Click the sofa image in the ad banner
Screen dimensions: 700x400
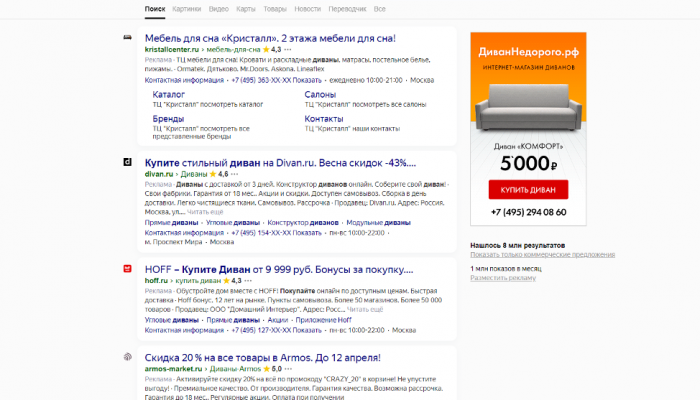pyautogui.click(x=529, y=107)
